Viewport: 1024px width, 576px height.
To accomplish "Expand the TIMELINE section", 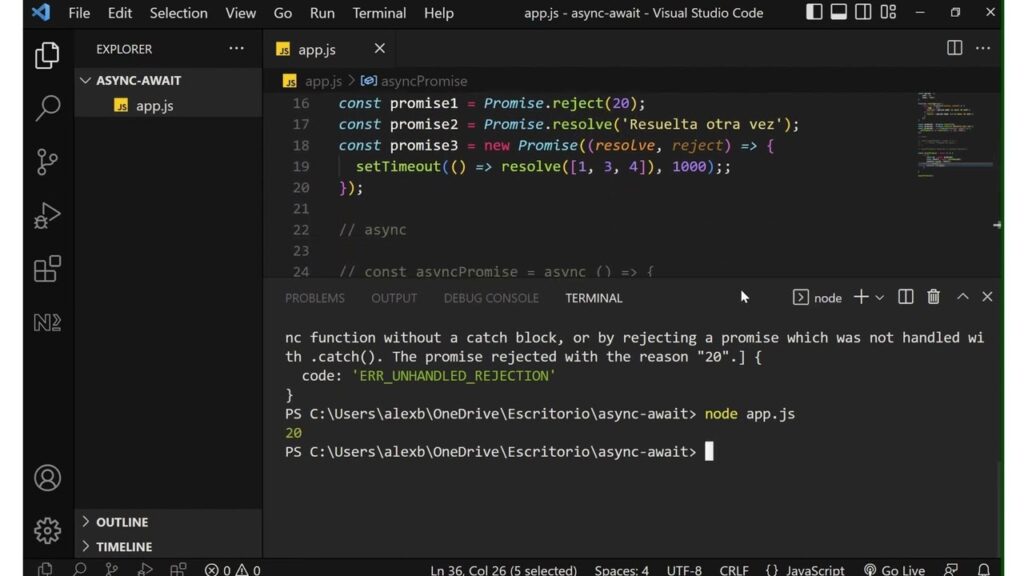I will 123,547.
